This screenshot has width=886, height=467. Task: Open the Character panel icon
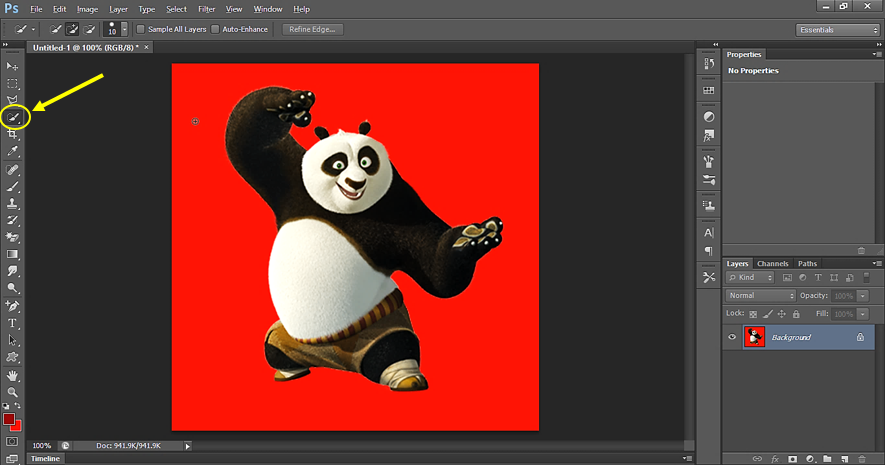[x=709, y=232]
